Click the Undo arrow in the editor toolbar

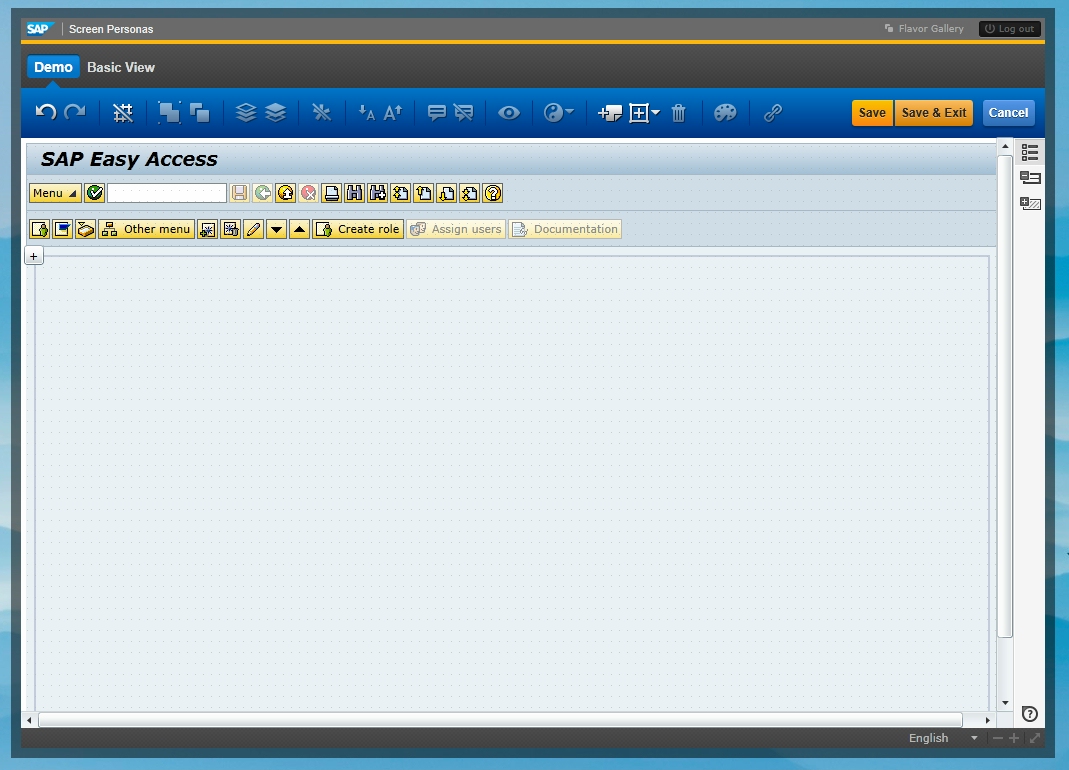tap(46, 112)
